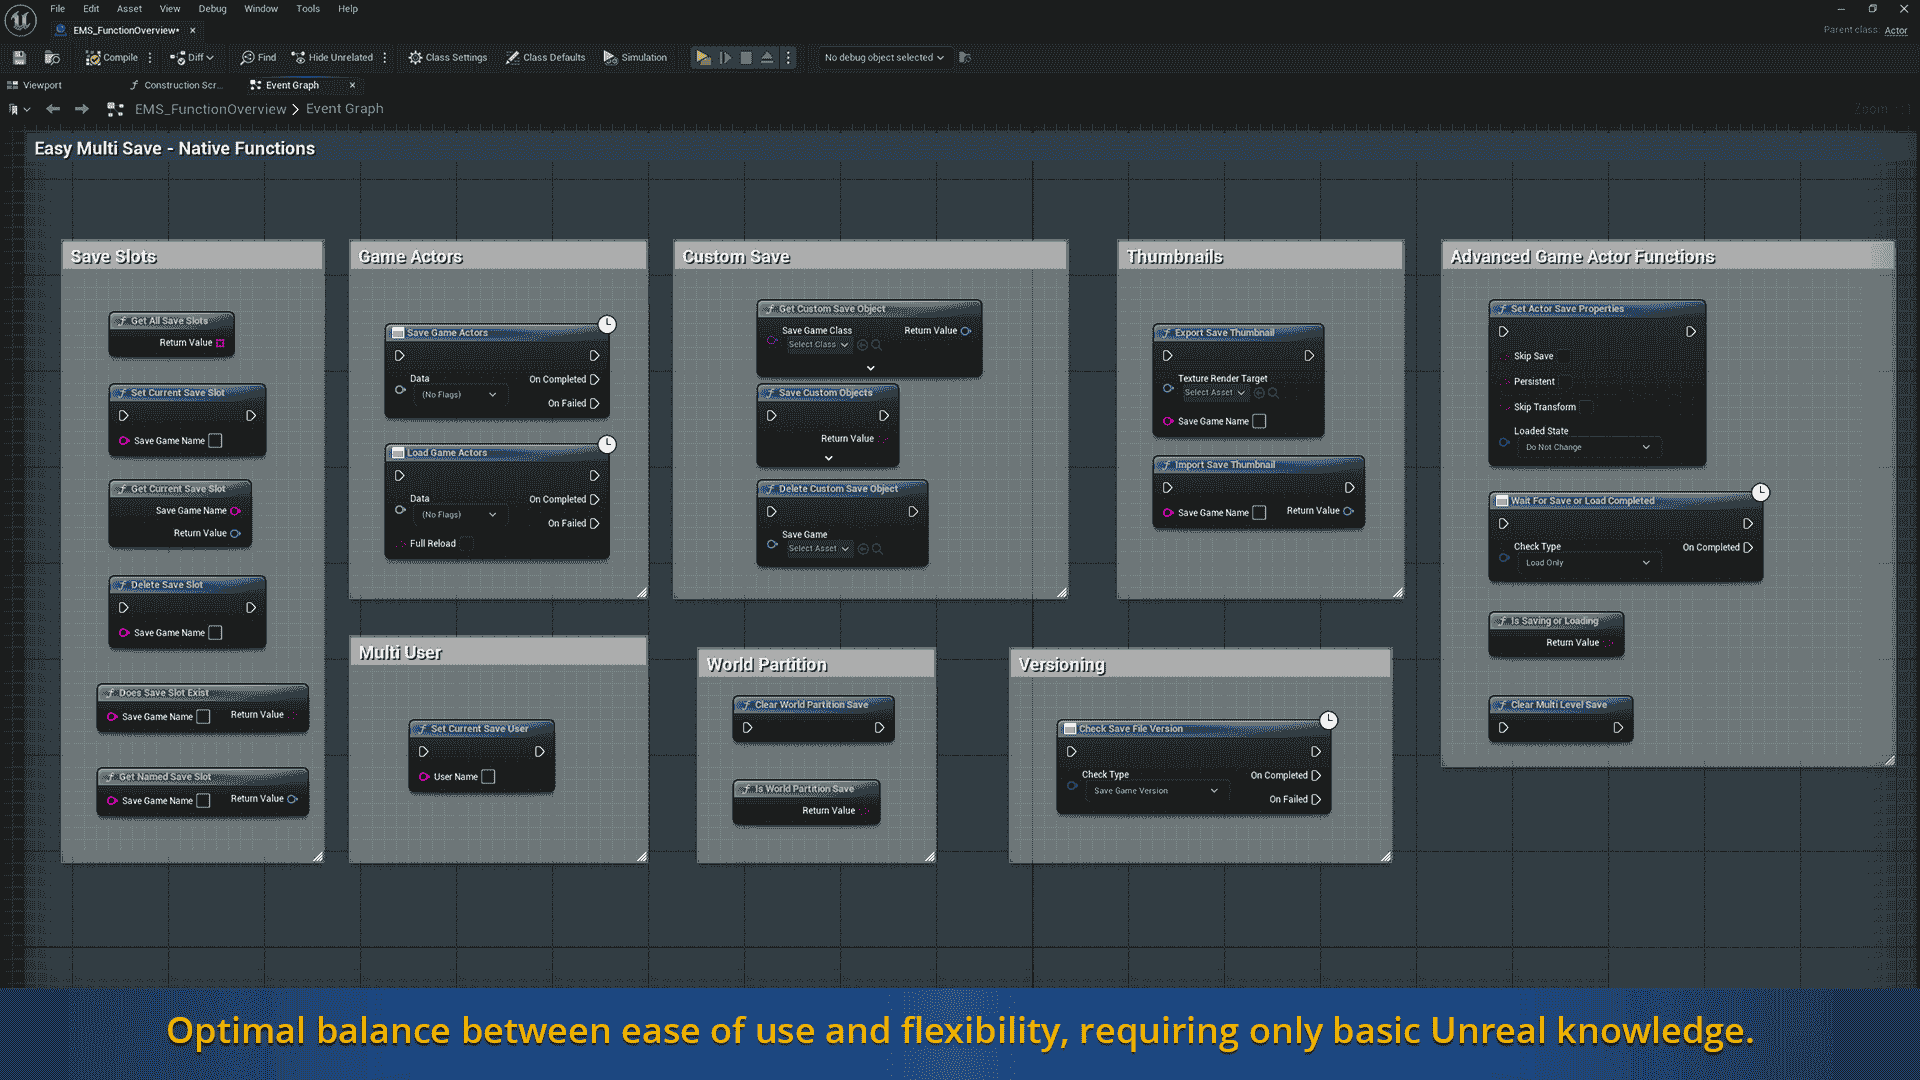Screen dimensions: 1920x1080
Task: Close the Event Graph tab
Action: [x=352, y=86]
